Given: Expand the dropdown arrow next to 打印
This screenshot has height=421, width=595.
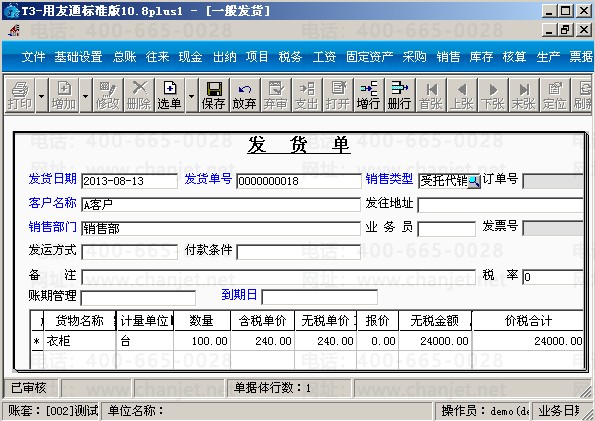Looking at the screenshot, I should [42, 95].
